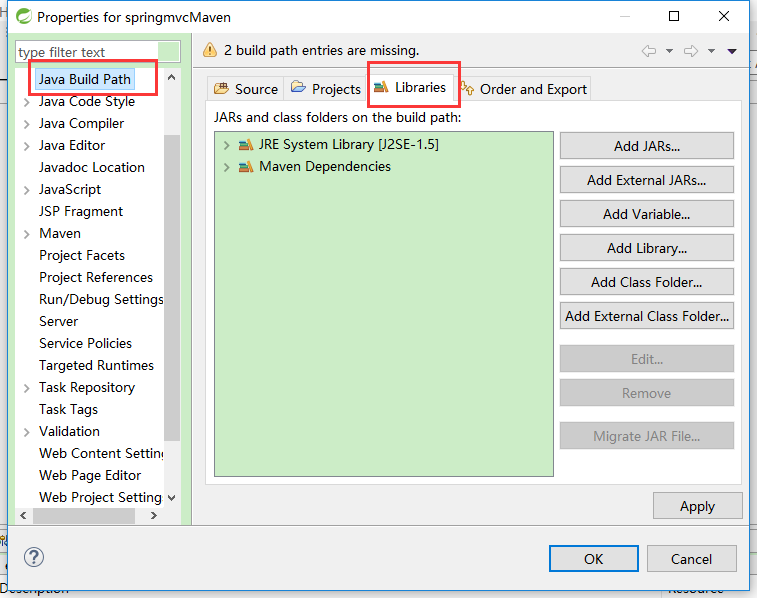The image size is (757, 598).
Task: Click the warning icon beside missing entries message
Action: 210,50
